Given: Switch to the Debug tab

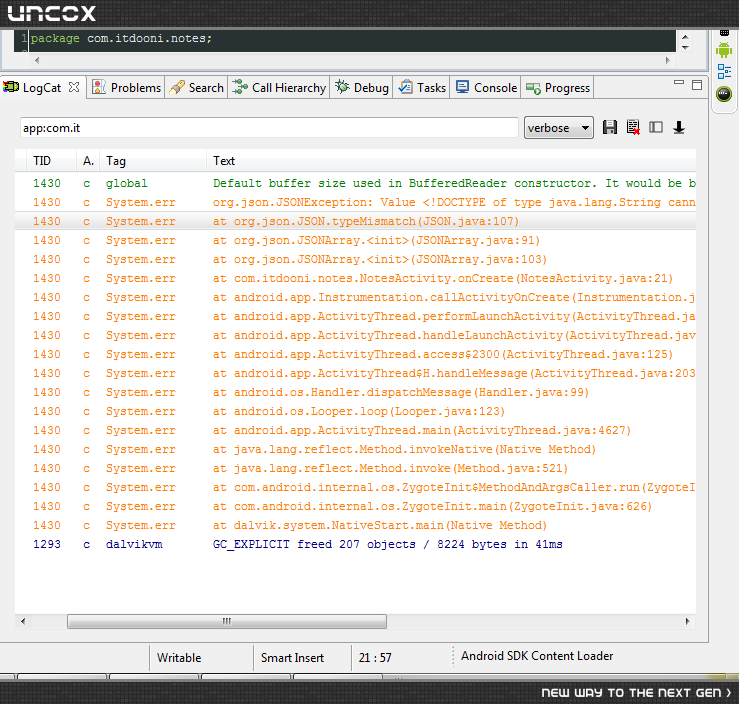Looking at the screenshot, I should click(362, 88).
